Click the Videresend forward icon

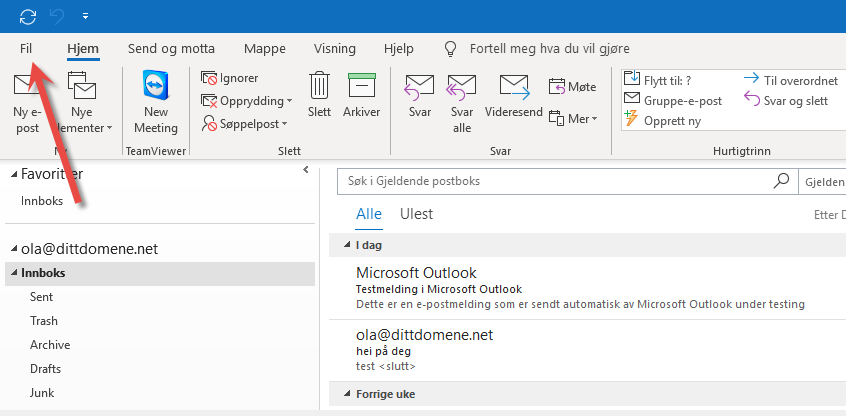click(514, 87)
